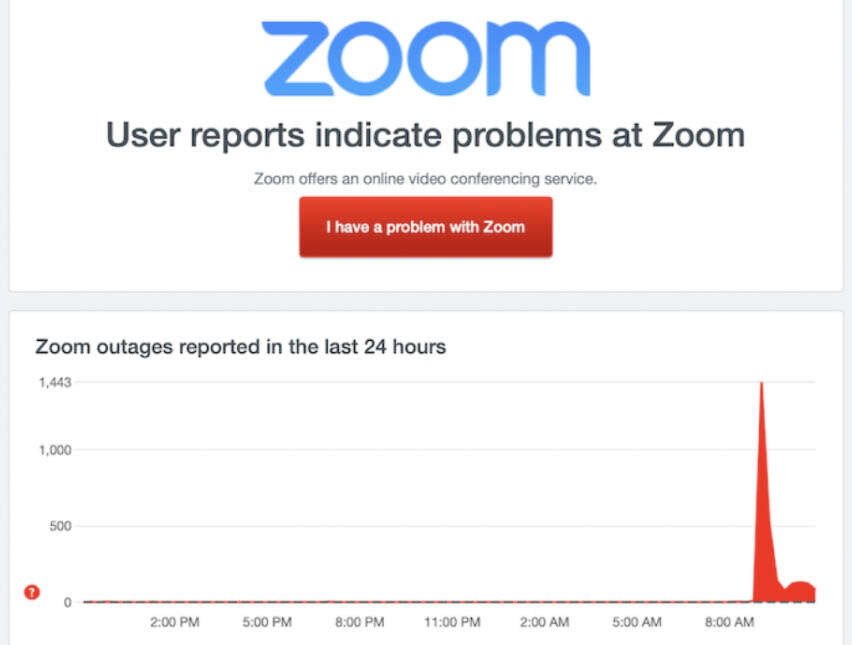Click the blue Zoom logo
This screenshot has height=645, width=852.
425,58
